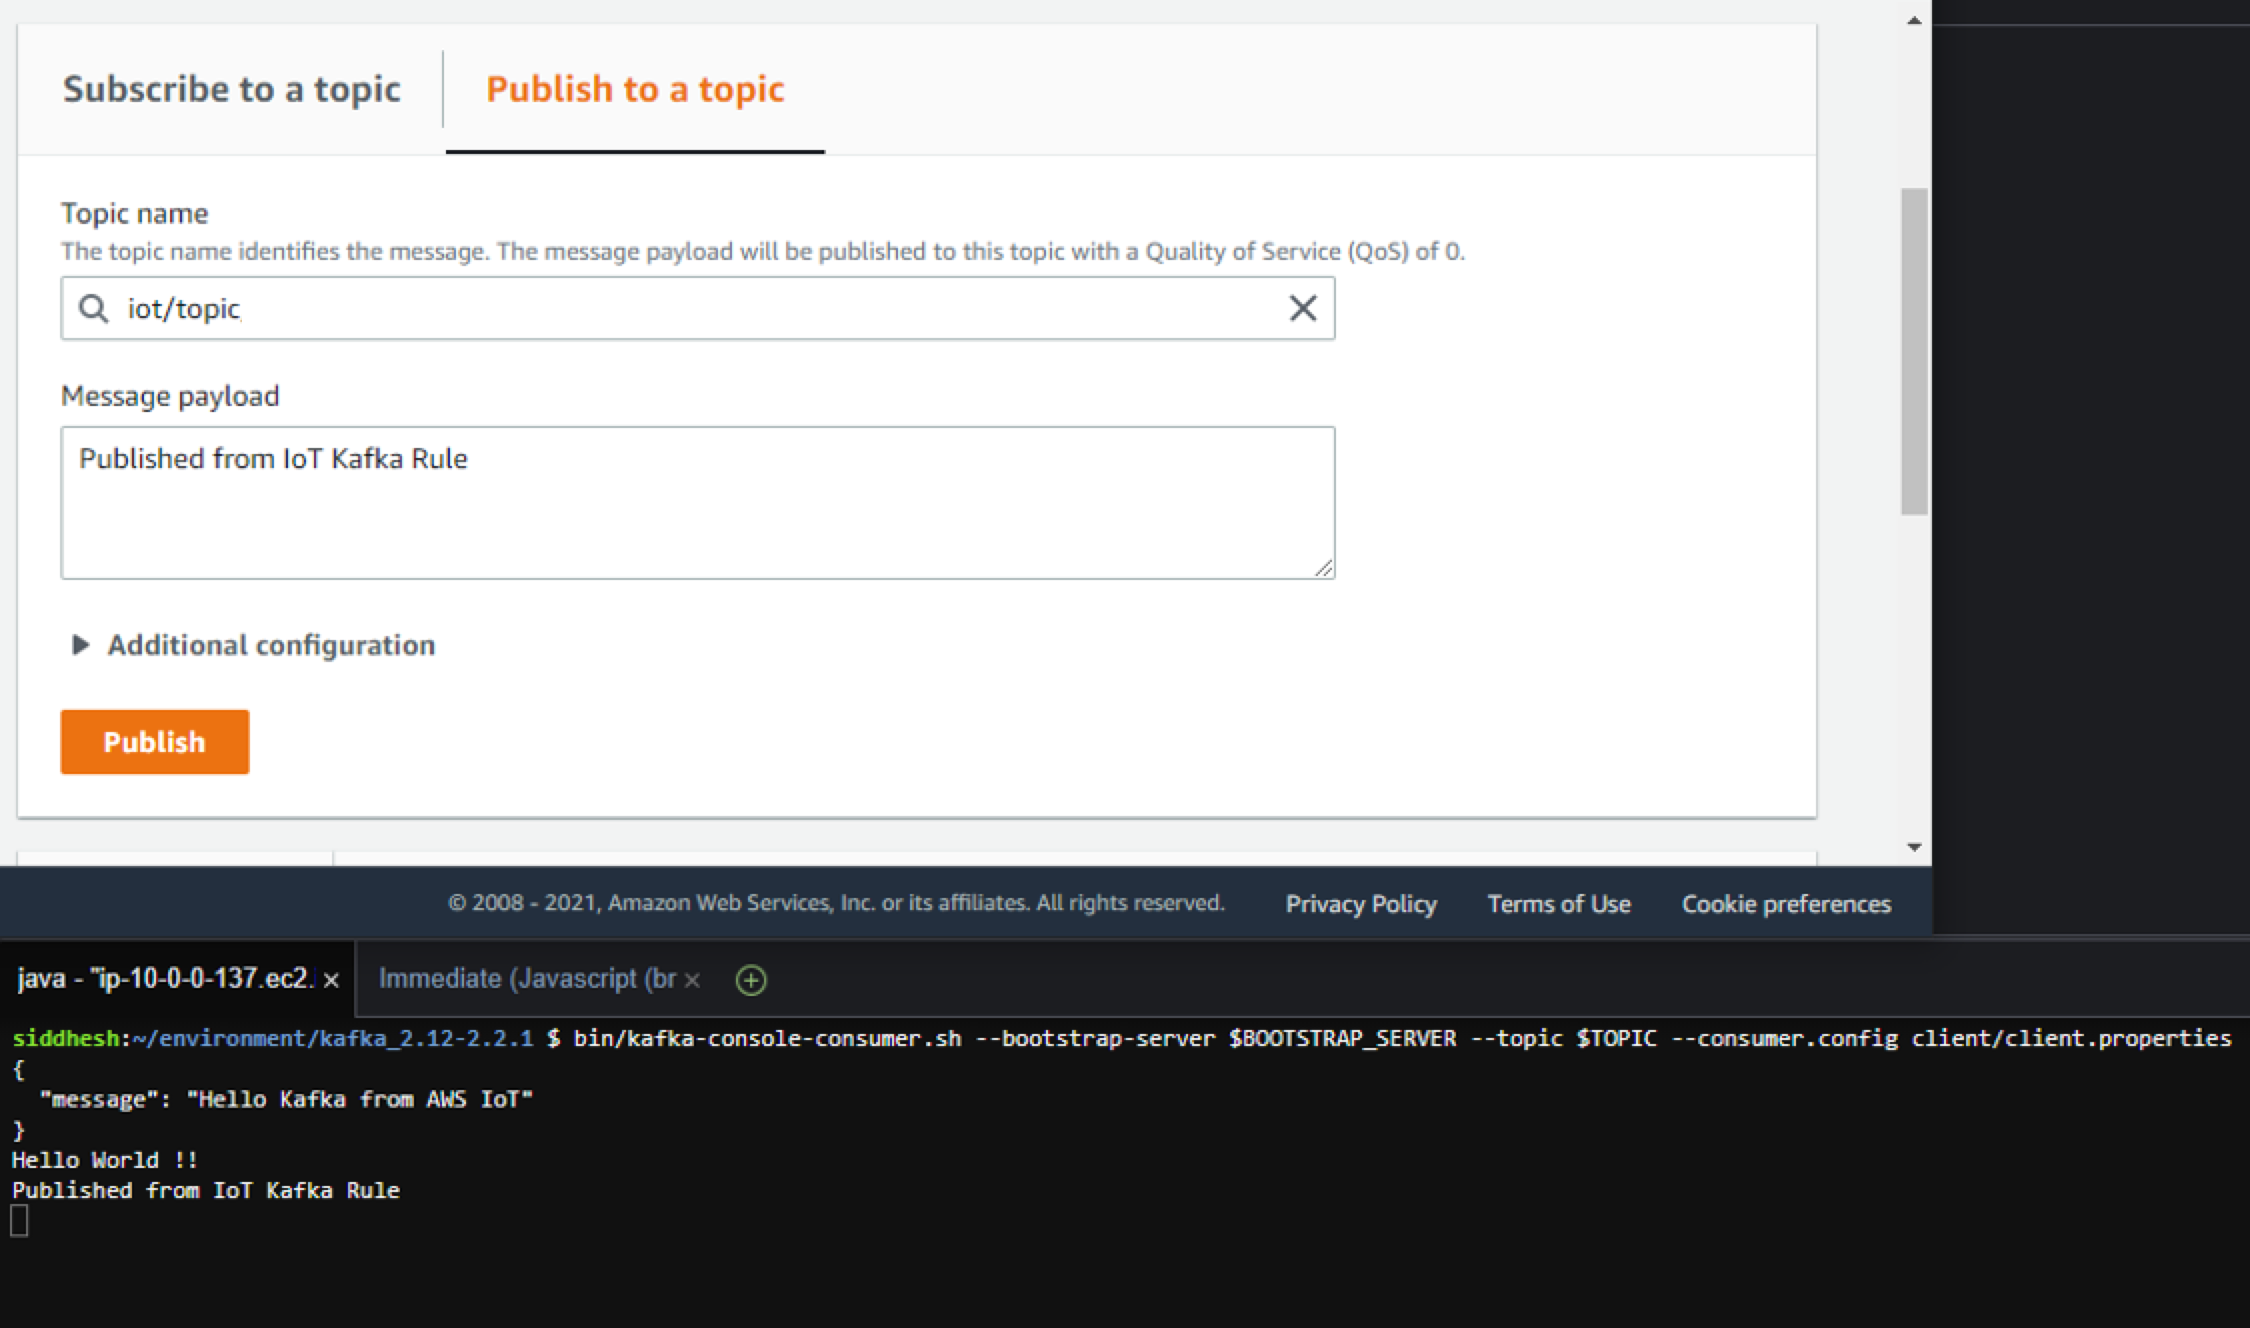Viewport: 2250px width, 1328px height.
Task: Click the Message payload text area
Action: click(x=698, y=503)
